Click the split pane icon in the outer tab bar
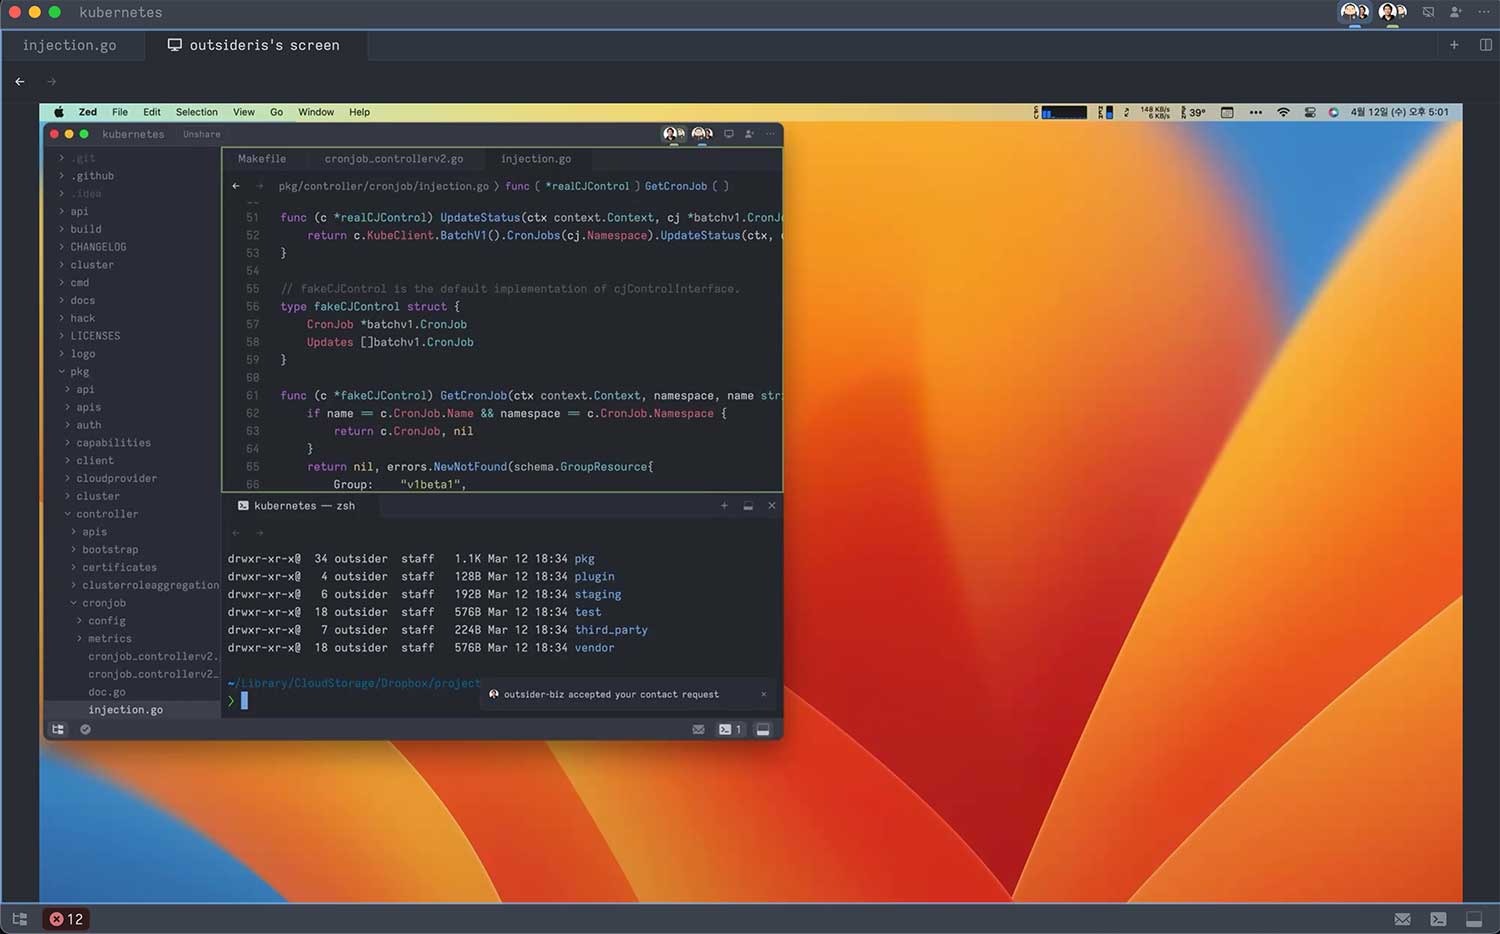 click(x=1486, y=45)
